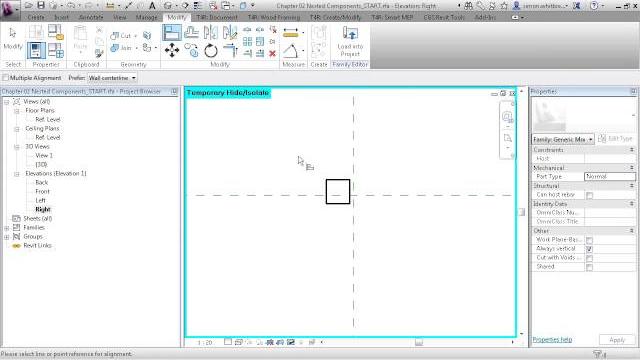Screen dimensions: 640x360
Task: Collapse Constraints section in Properties
Action: point(631,150)
